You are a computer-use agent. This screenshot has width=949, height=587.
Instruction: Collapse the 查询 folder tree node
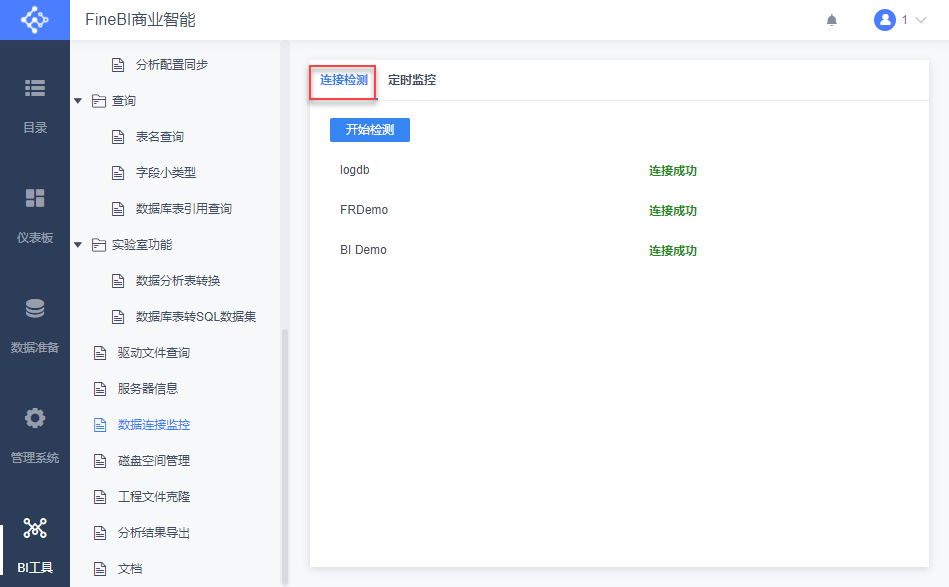tap(78, 101)
